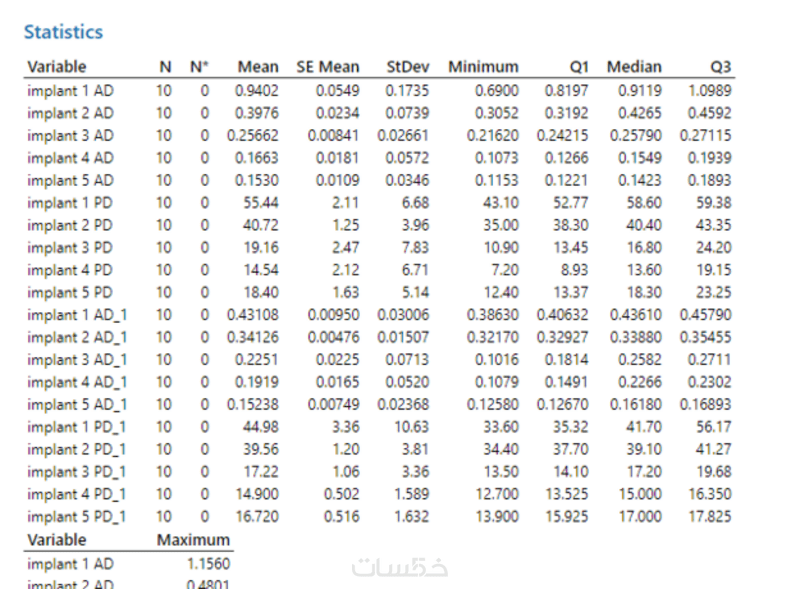Click the StDev value 0.1735
Screen dimensions: 800x589
407,91
